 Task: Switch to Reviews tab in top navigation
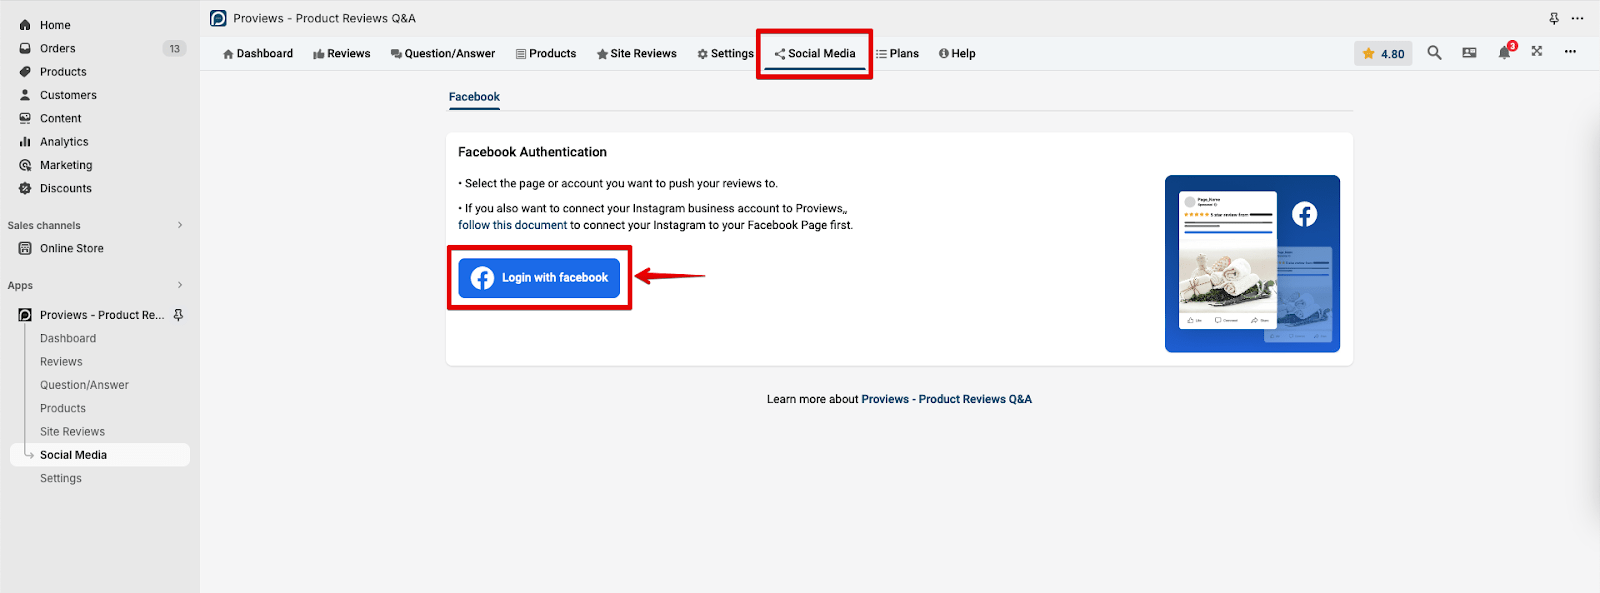pyautogui.click(x=341, y=54)
